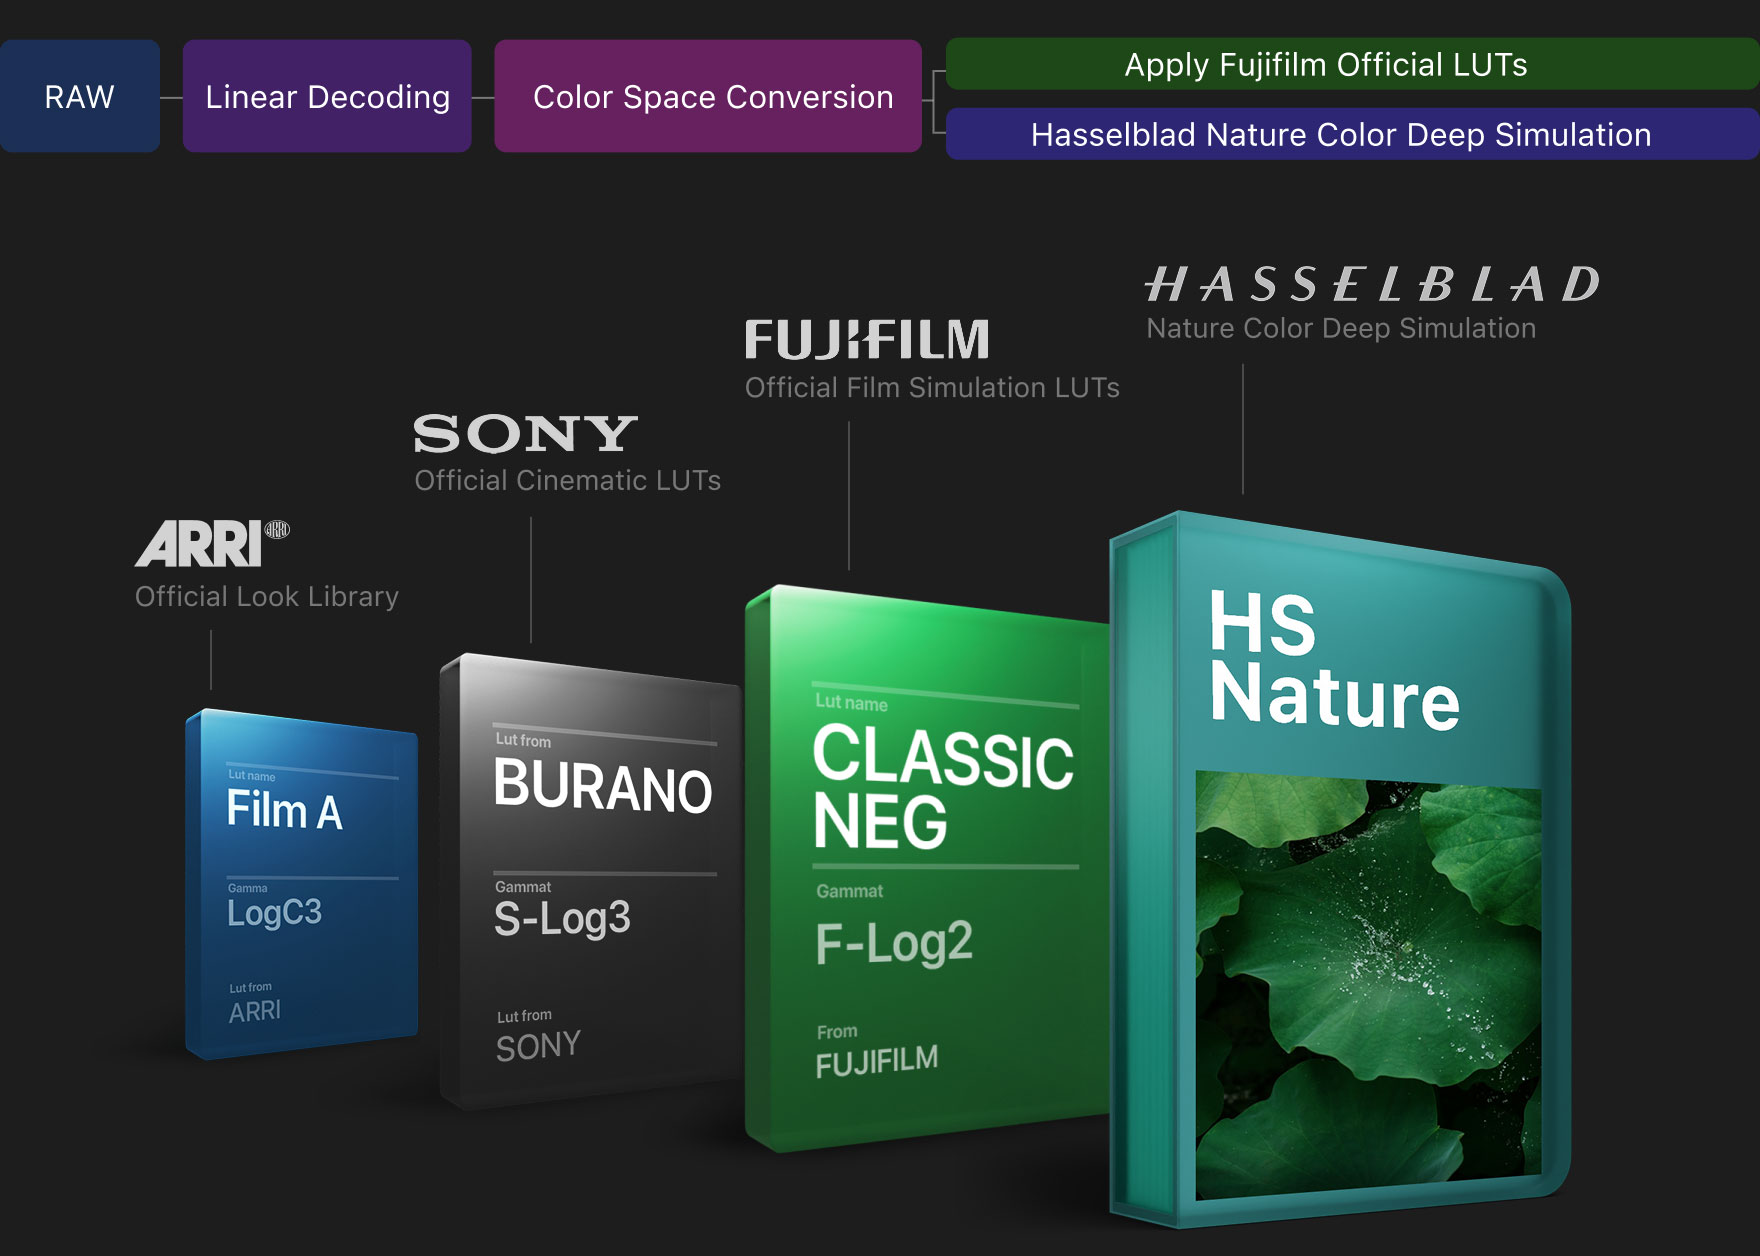
Task: Click "From" label above FUJIFILM on green card
Action: tap(837, 1031)
